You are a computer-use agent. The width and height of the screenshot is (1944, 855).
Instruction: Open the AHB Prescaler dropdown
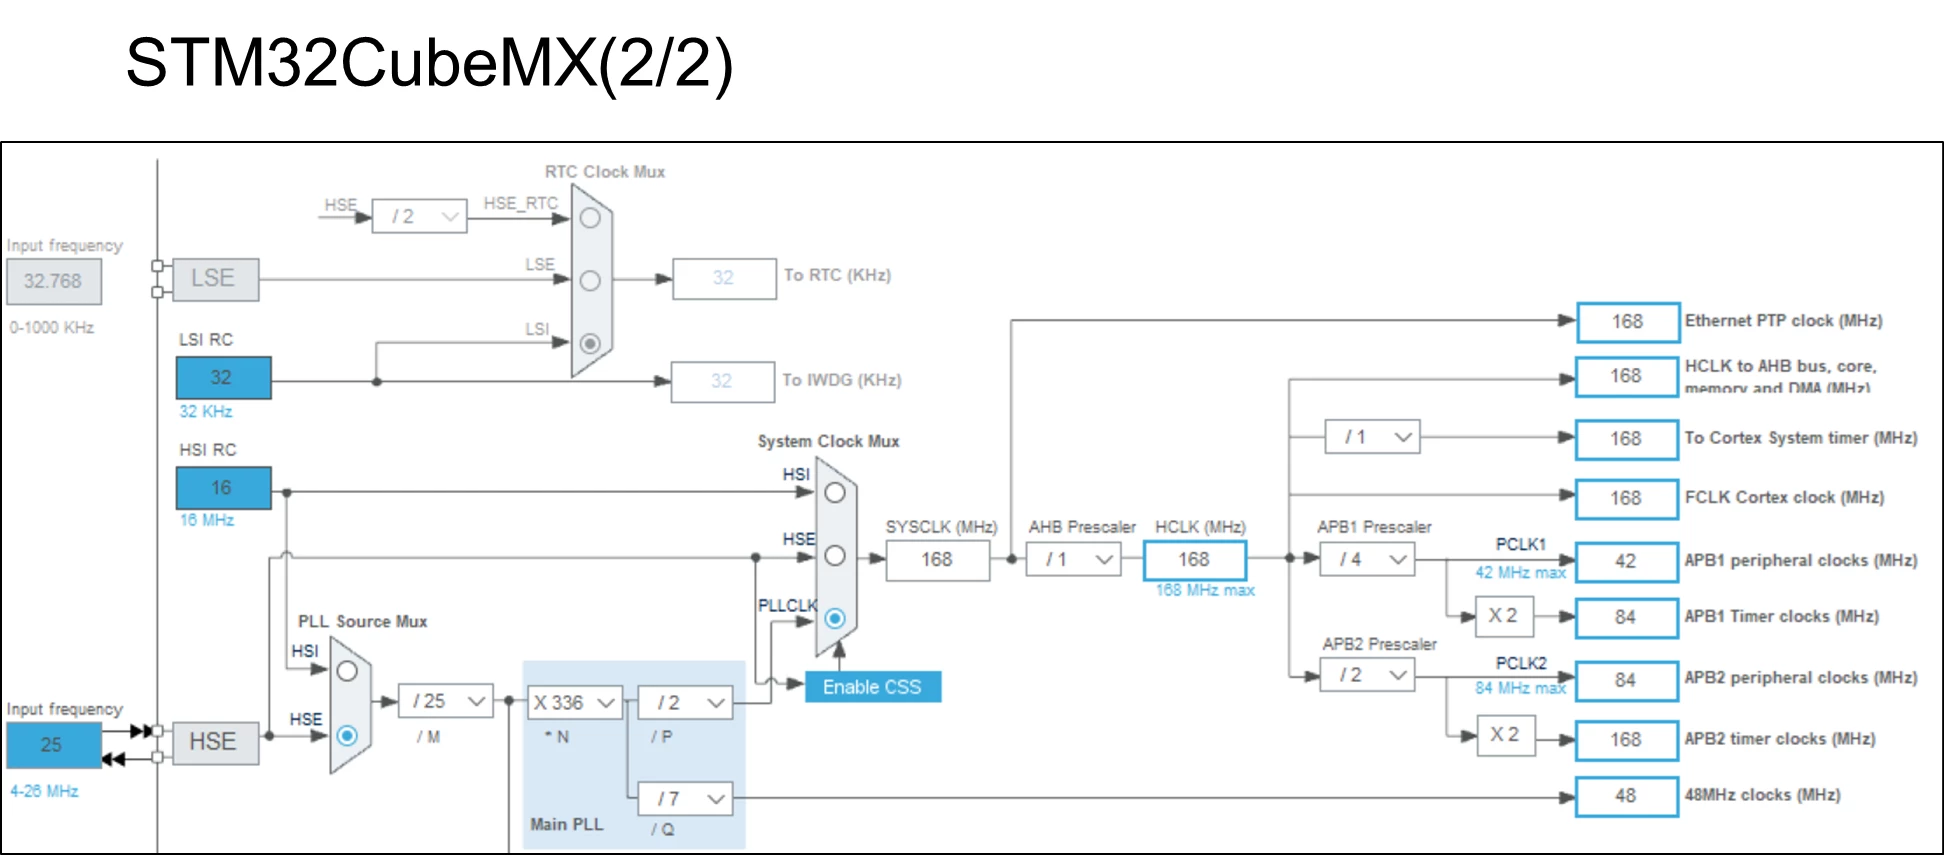(1073, 560)
